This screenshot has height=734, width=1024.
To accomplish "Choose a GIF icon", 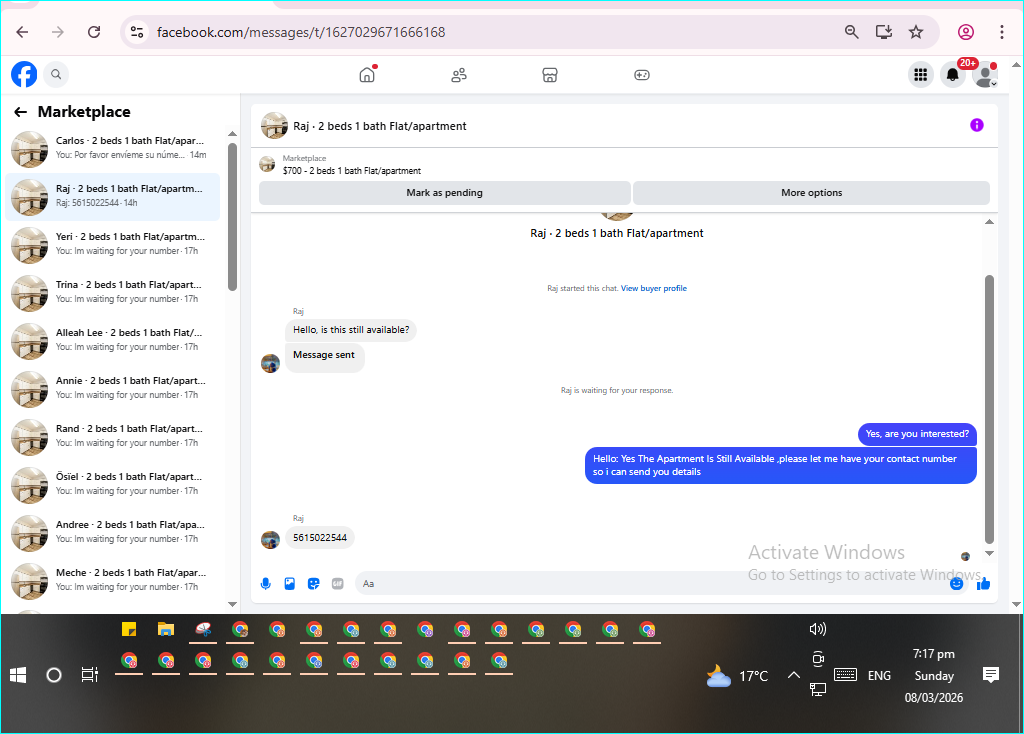I will click(x=338, y=584).
